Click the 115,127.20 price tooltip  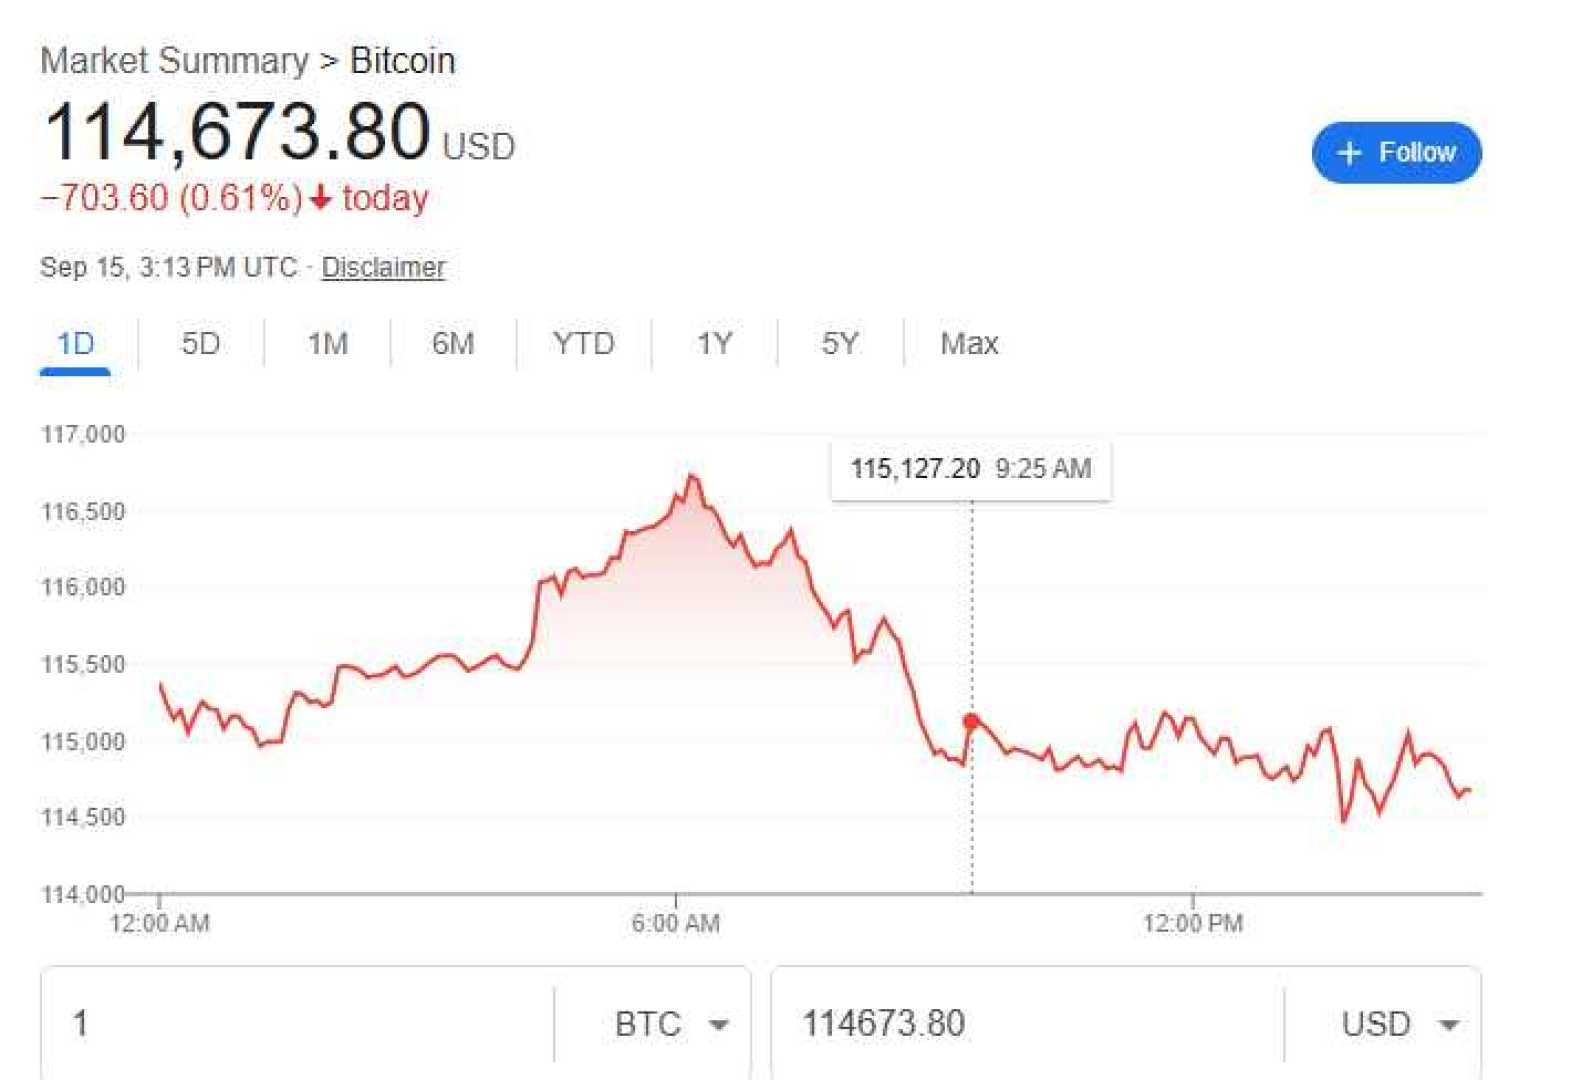pos(970,469)
